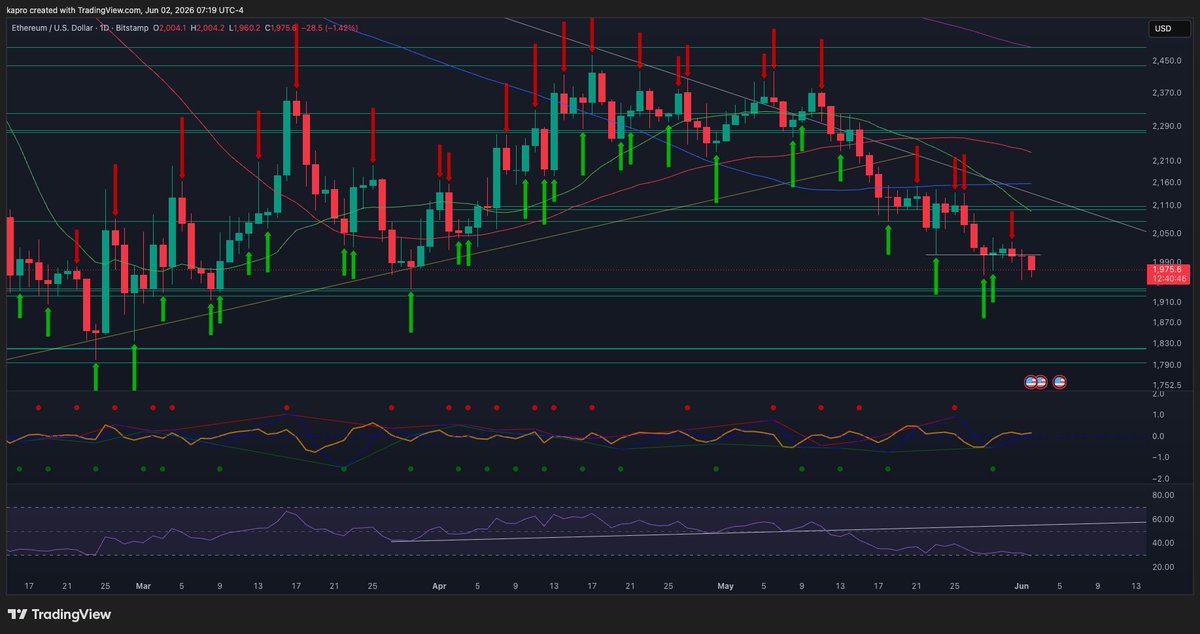Click the leftmost US flag economic event icon
This screenshot has height=634, width=1200.
click(x=1031, y=381)
